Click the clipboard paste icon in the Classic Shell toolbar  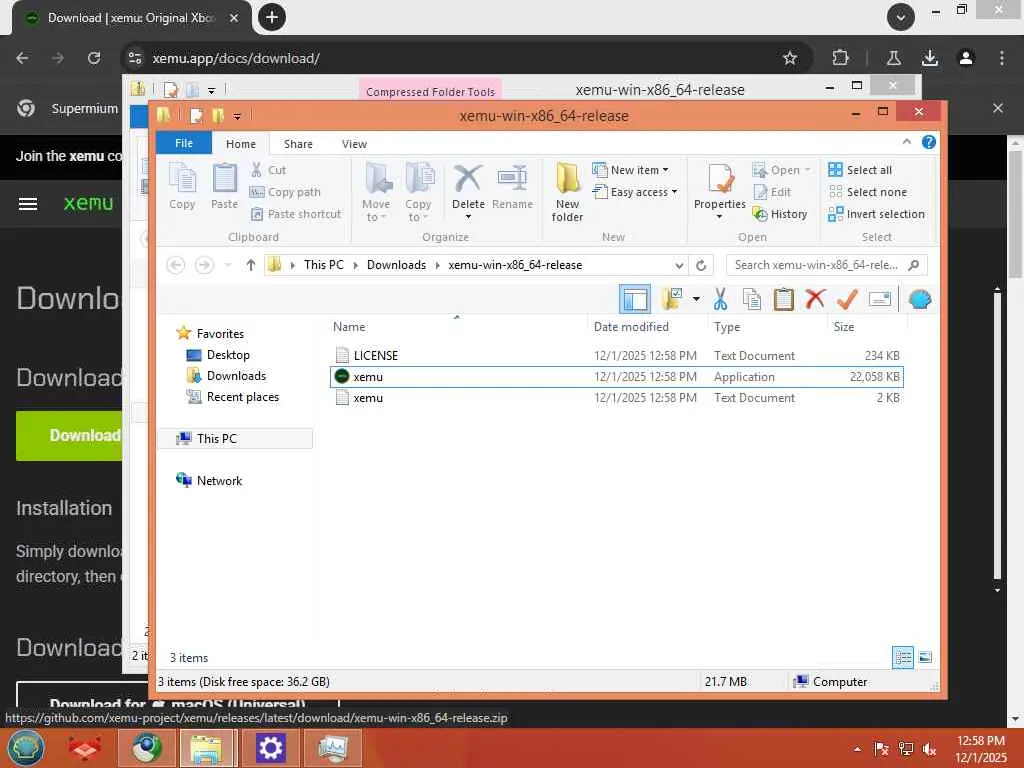coord(783,299)
